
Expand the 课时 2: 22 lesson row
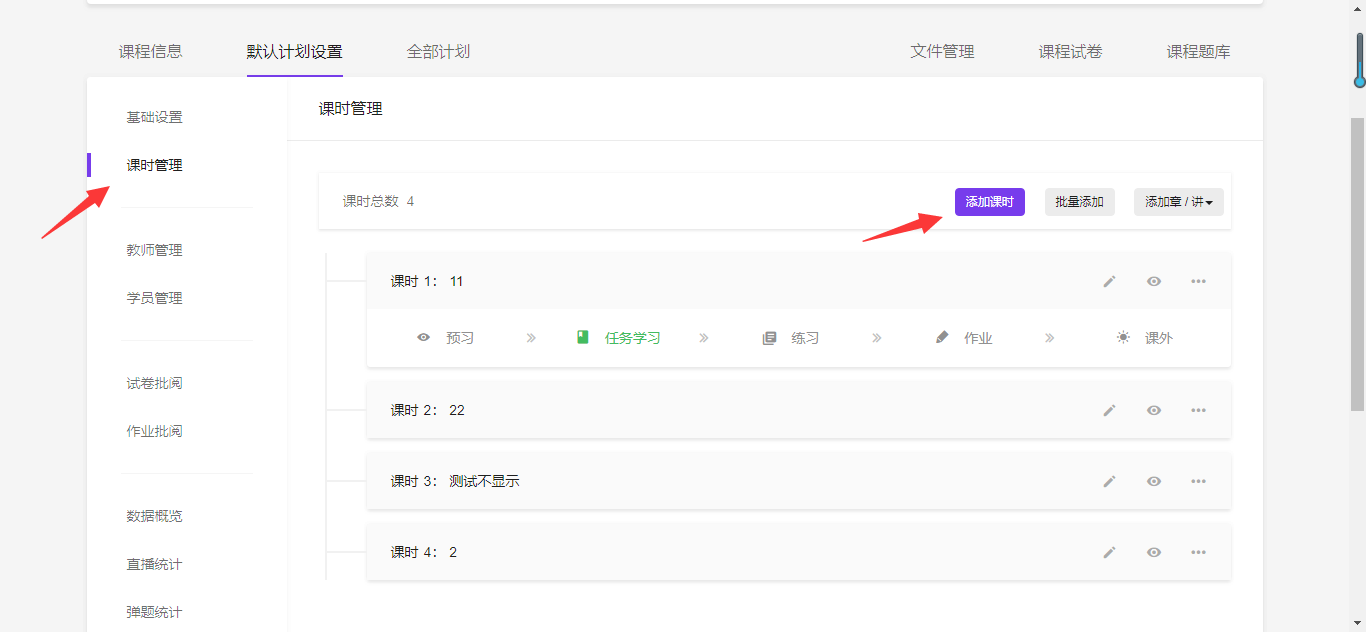pyautogui.click(x=700, y=410)
